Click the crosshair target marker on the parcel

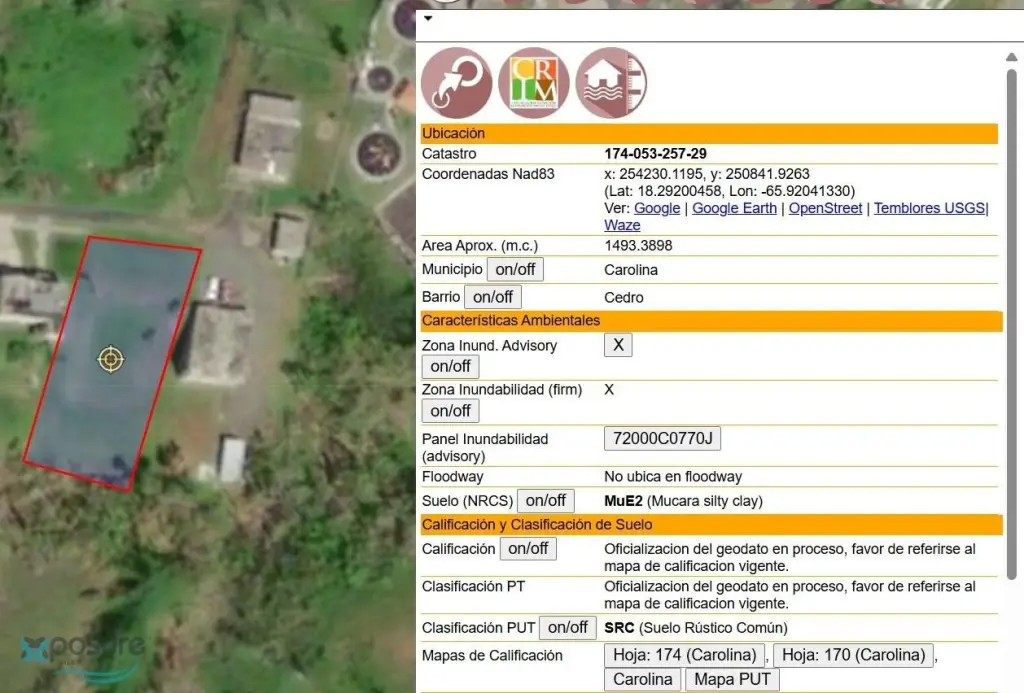110,359
